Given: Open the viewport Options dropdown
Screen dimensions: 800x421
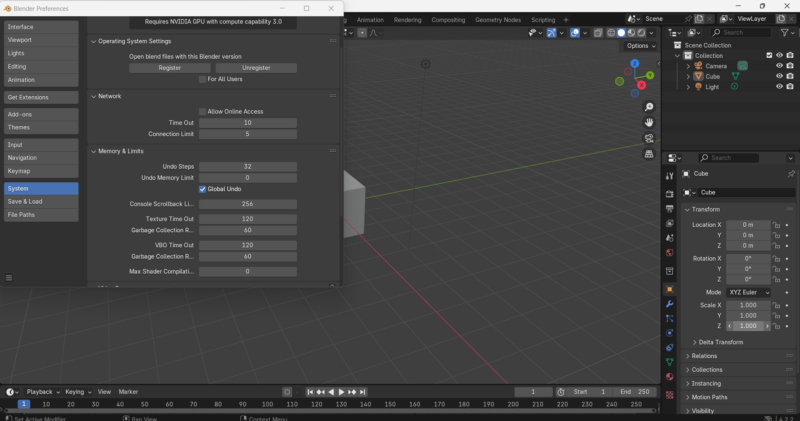Looking at the screenshot, I should [x=641, y=46].
